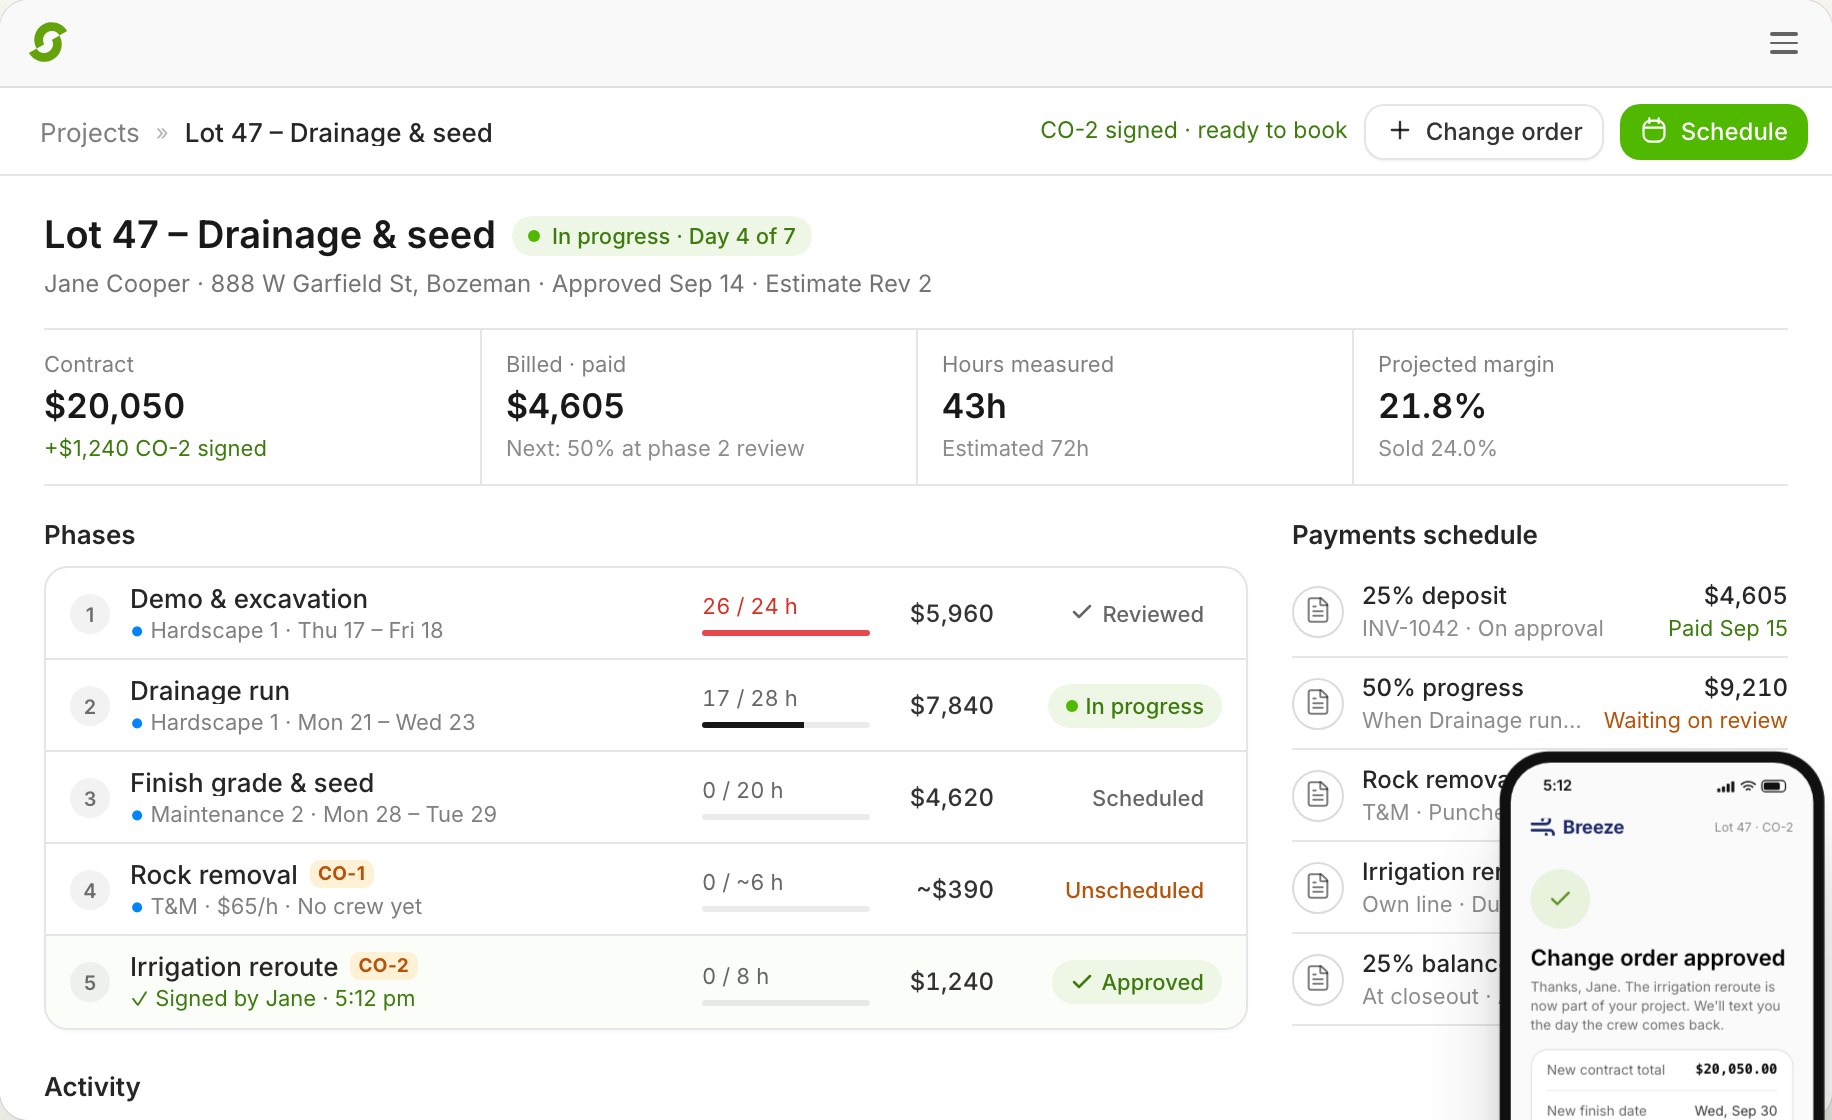Click the Breeze logo in phone preview
This screenshot has height=1120, width=1832.
pyautogui.click(x=1577, y=827)
